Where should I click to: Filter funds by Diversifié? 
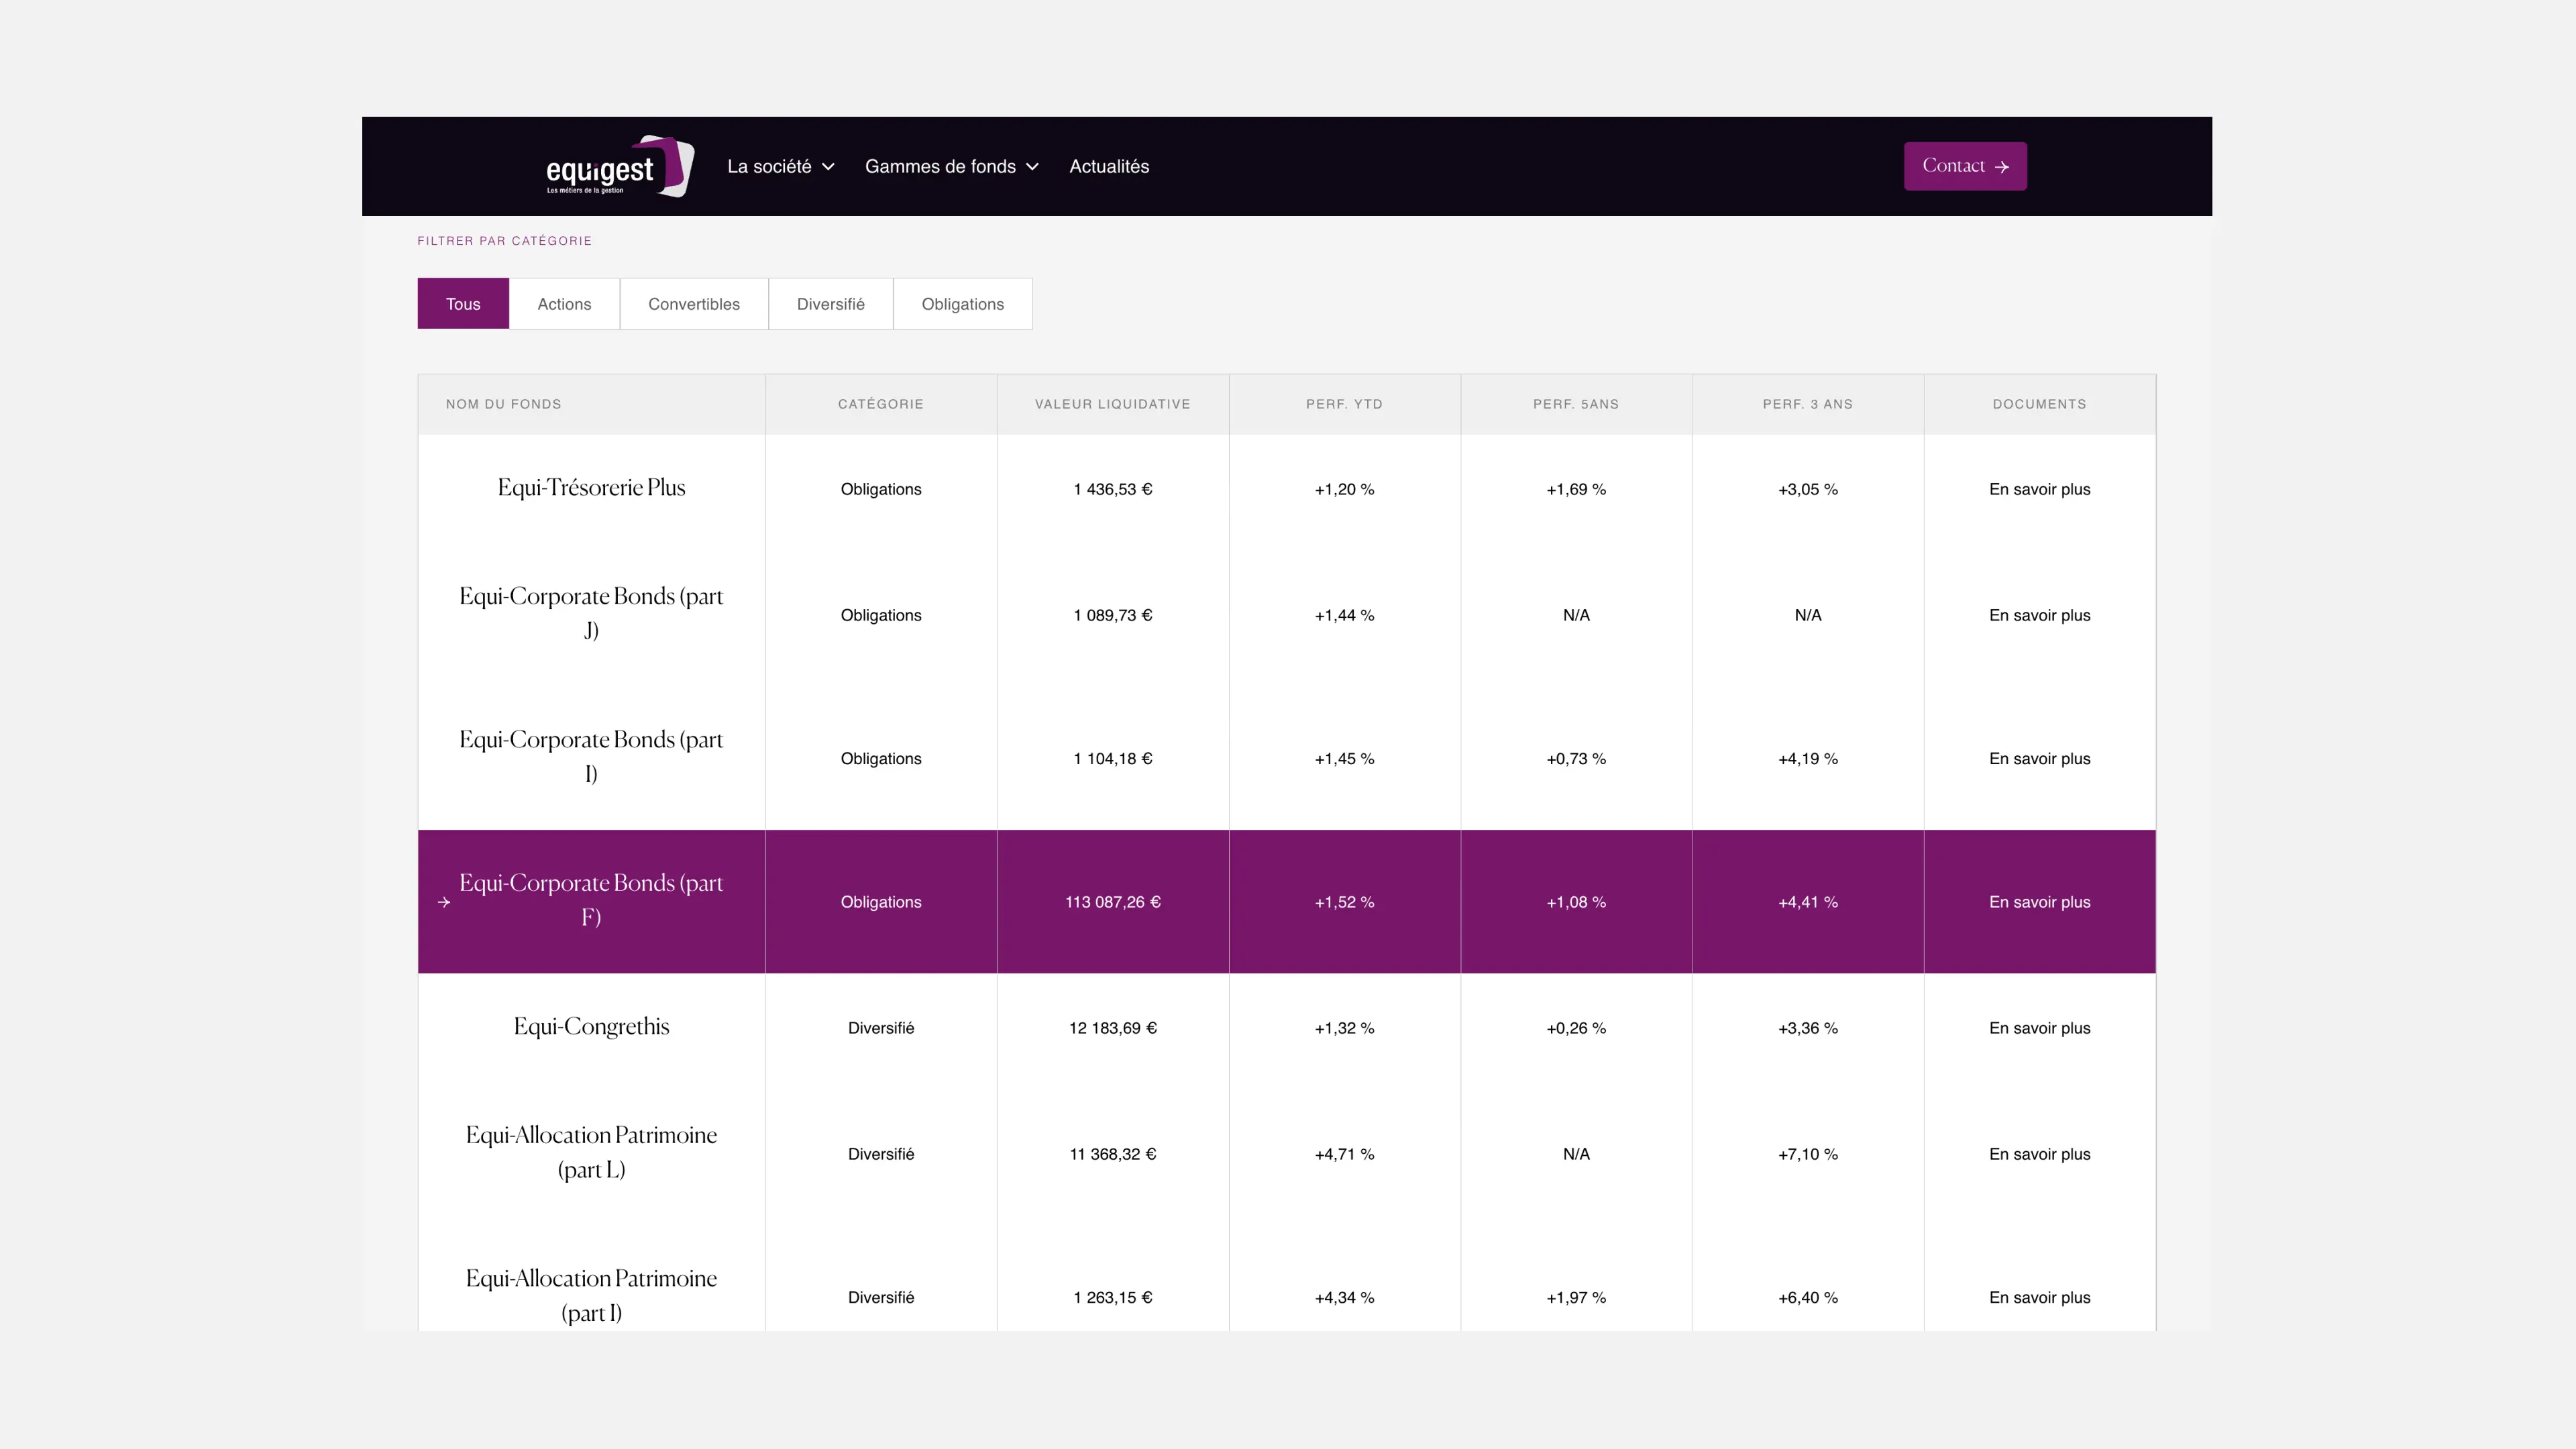tap(831, 304)
